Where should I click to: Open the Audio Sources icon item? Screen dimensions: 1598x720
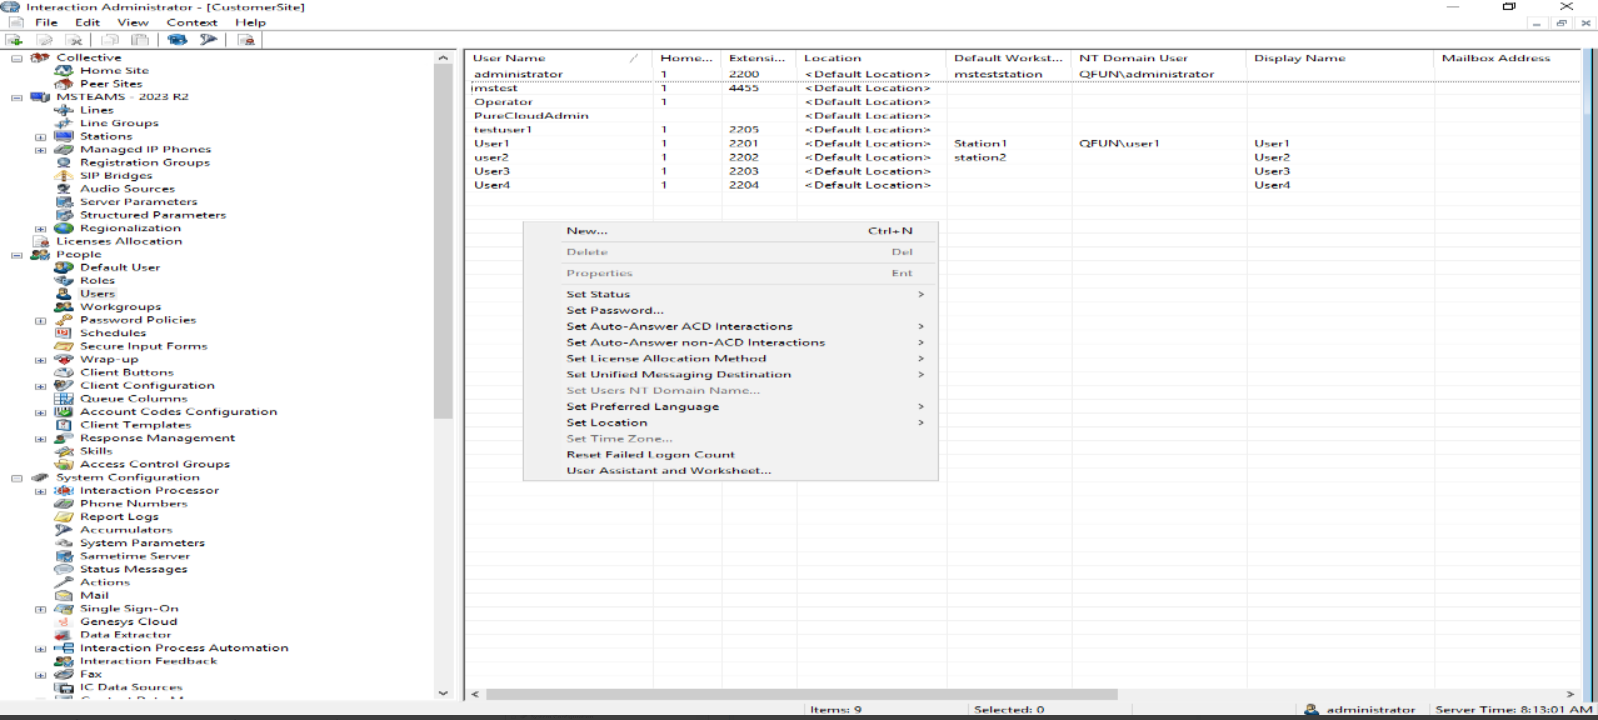pyautogui.click(x=64, y=189)
